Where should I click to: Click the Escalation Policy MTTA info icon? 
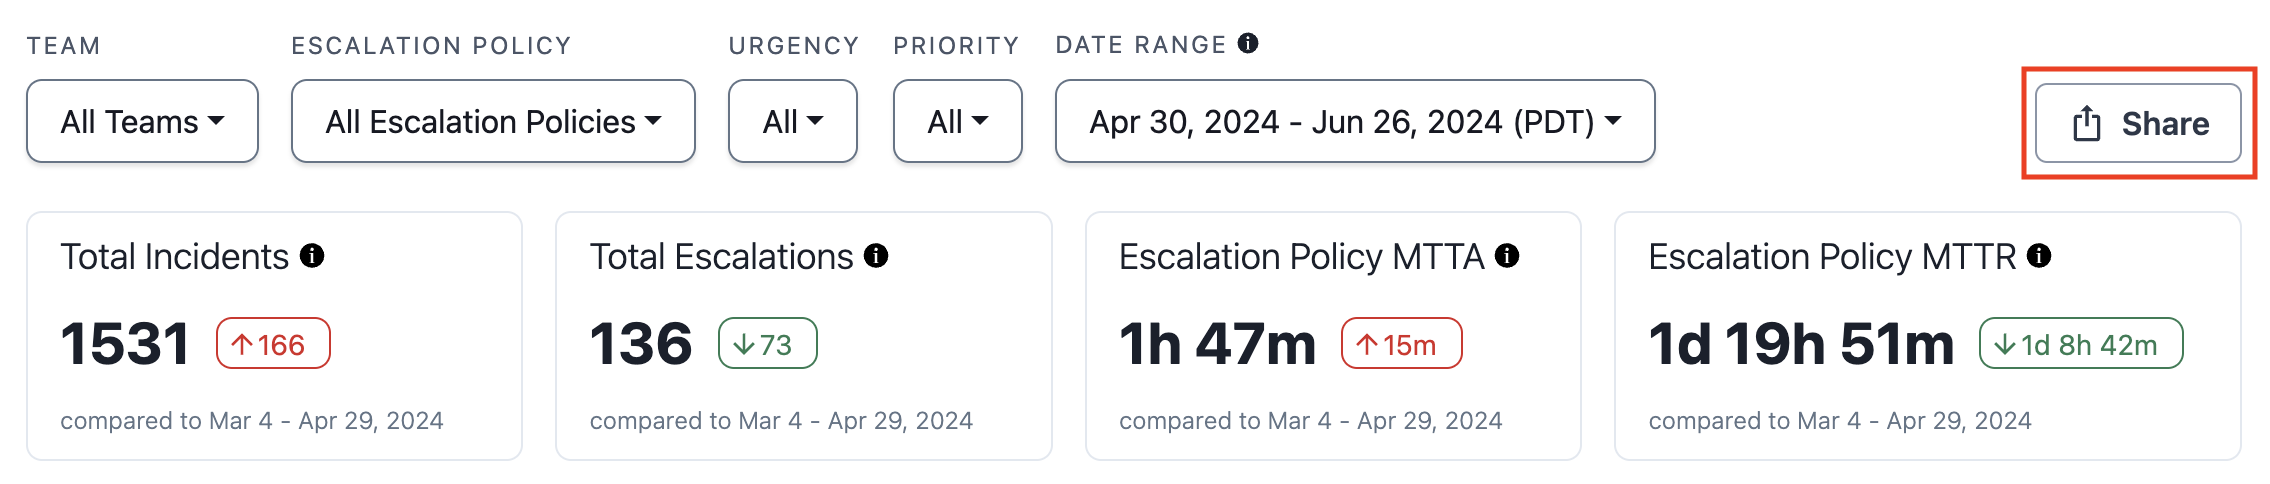pyautogui.click(x=1507, y=256)
